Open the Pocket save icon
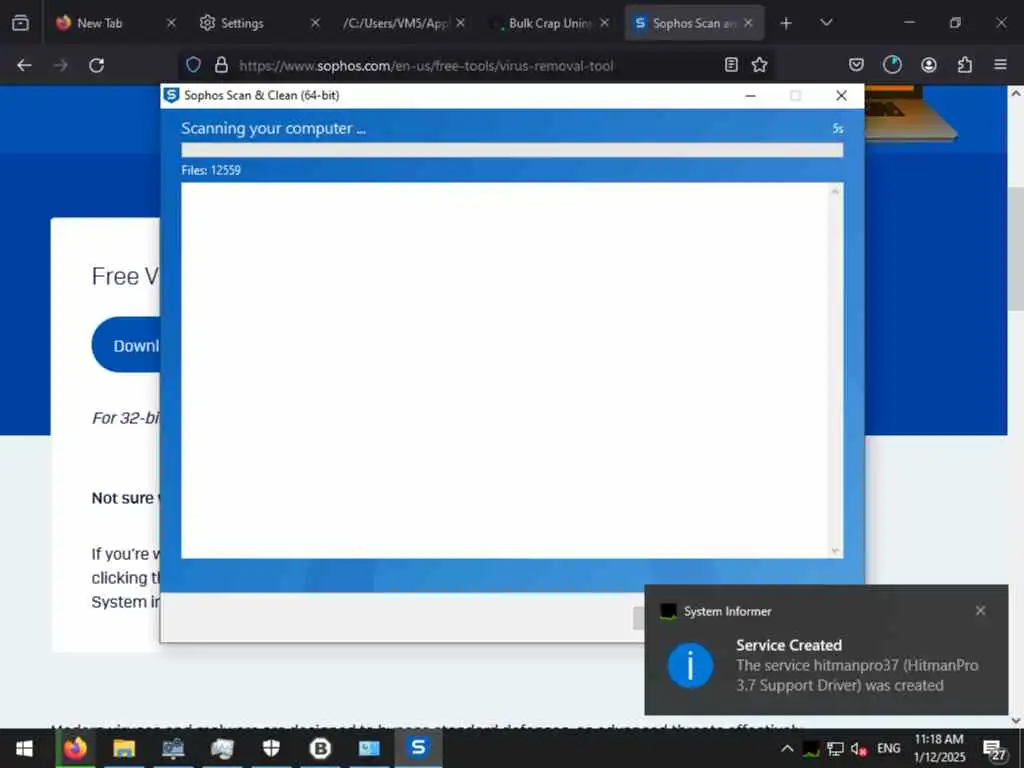Screen dimensions: 1024x768 856,65
